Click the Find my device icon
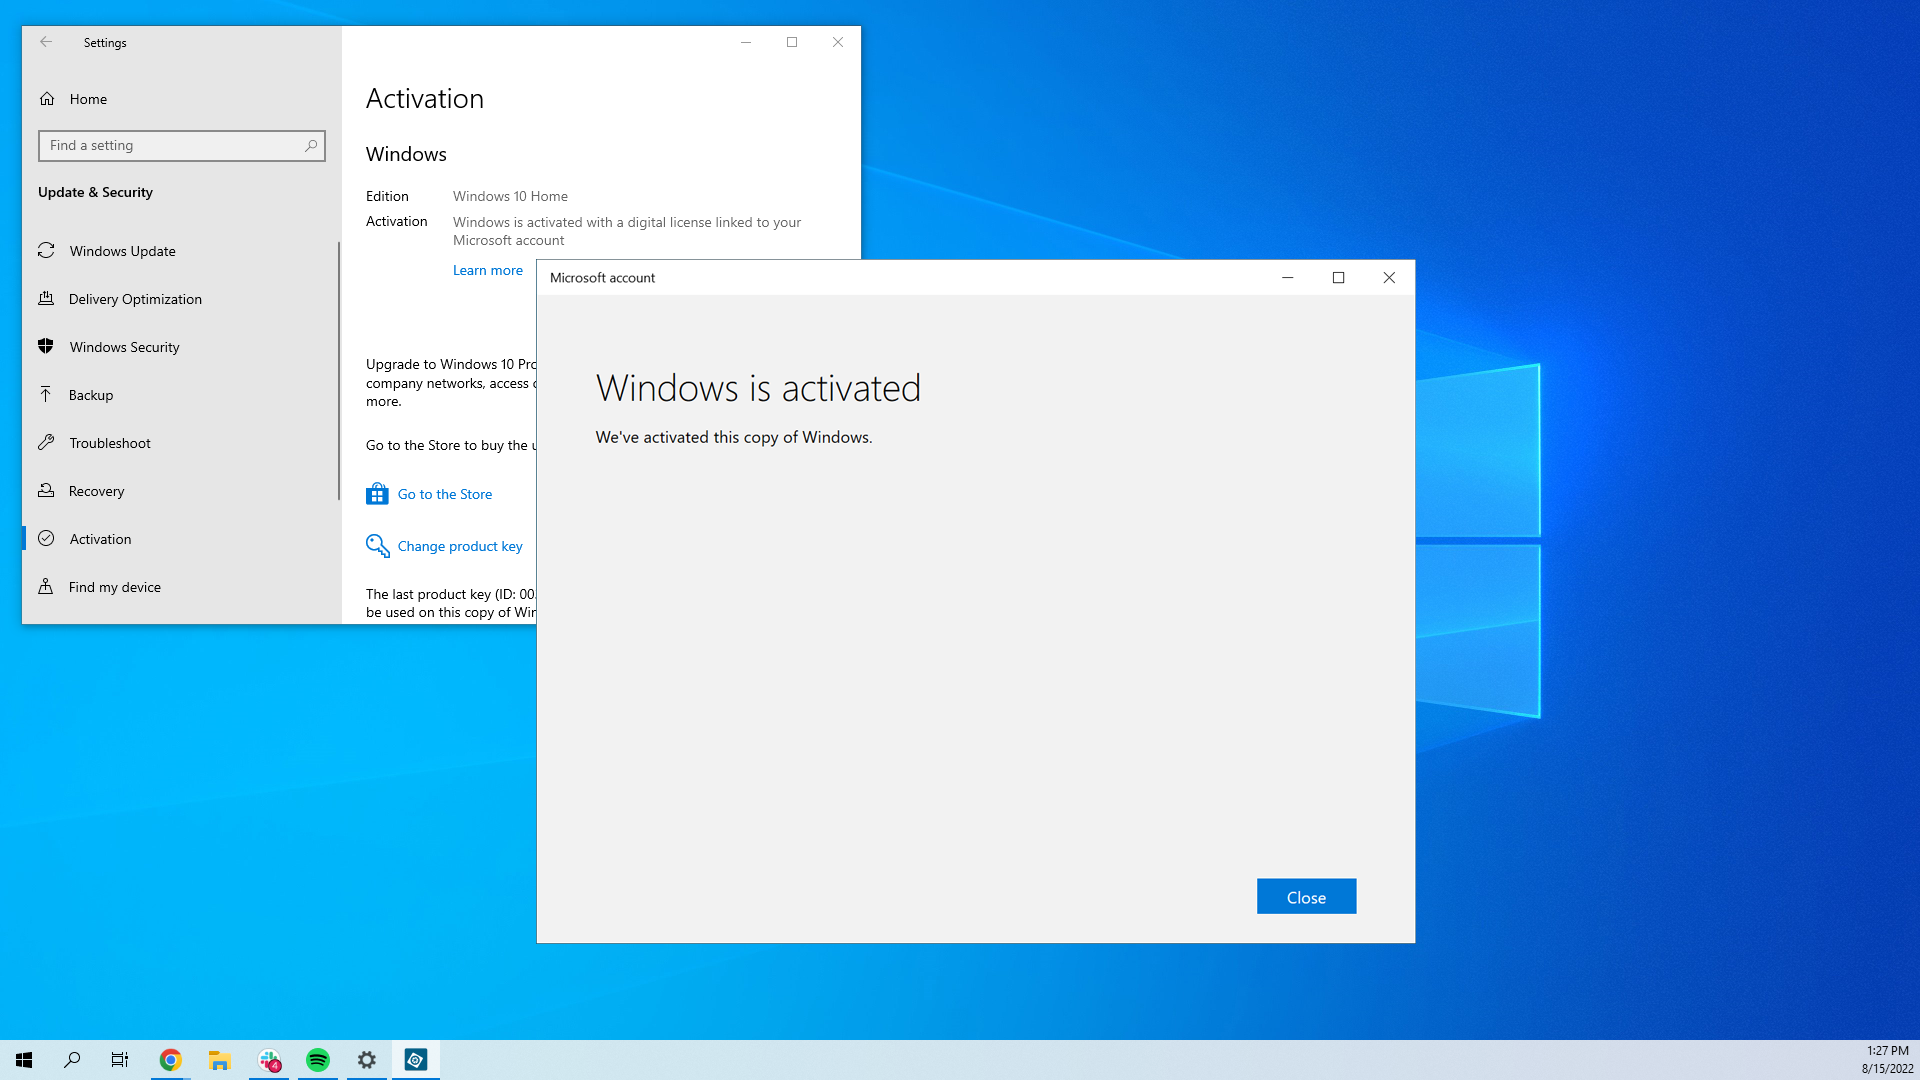 [45, 585]
